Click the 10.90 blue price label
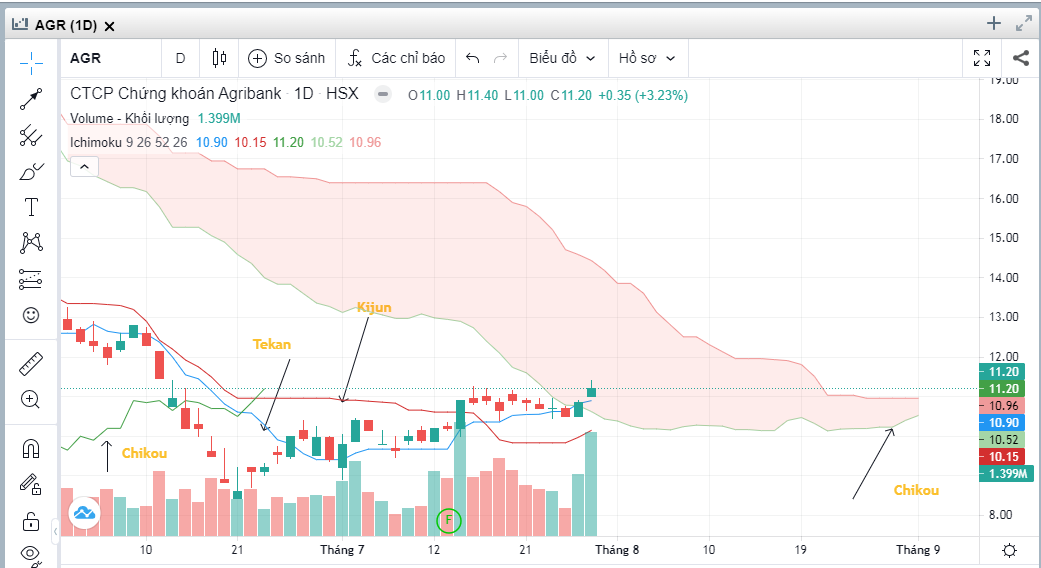 [1003, 423]
